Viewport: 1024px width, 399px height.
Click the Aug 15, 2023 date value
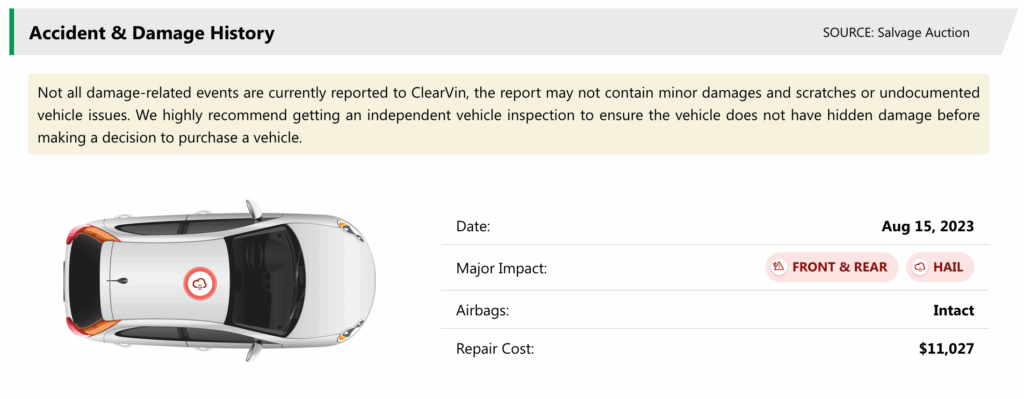(x=927, y=227)
